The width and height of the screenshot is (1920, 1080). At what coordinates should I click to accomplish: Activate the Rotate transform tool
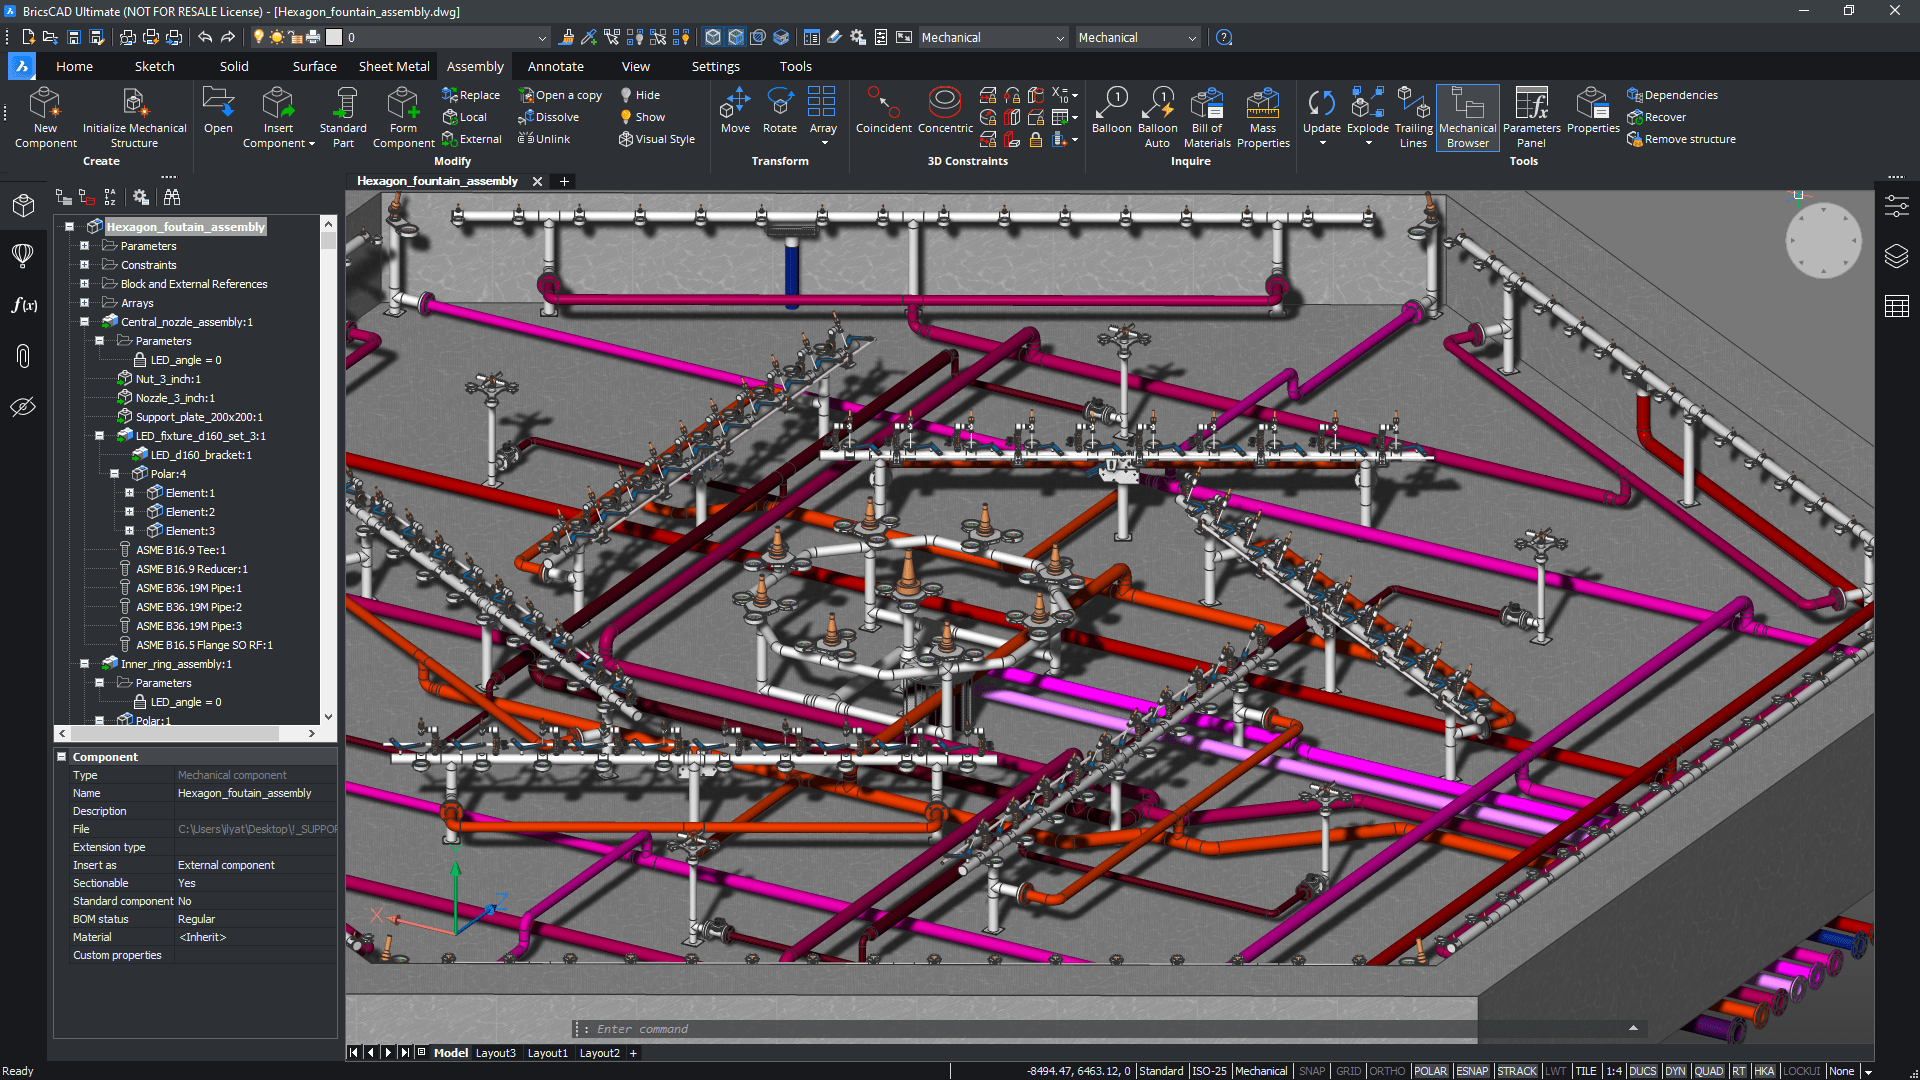[x=780, y=110]
